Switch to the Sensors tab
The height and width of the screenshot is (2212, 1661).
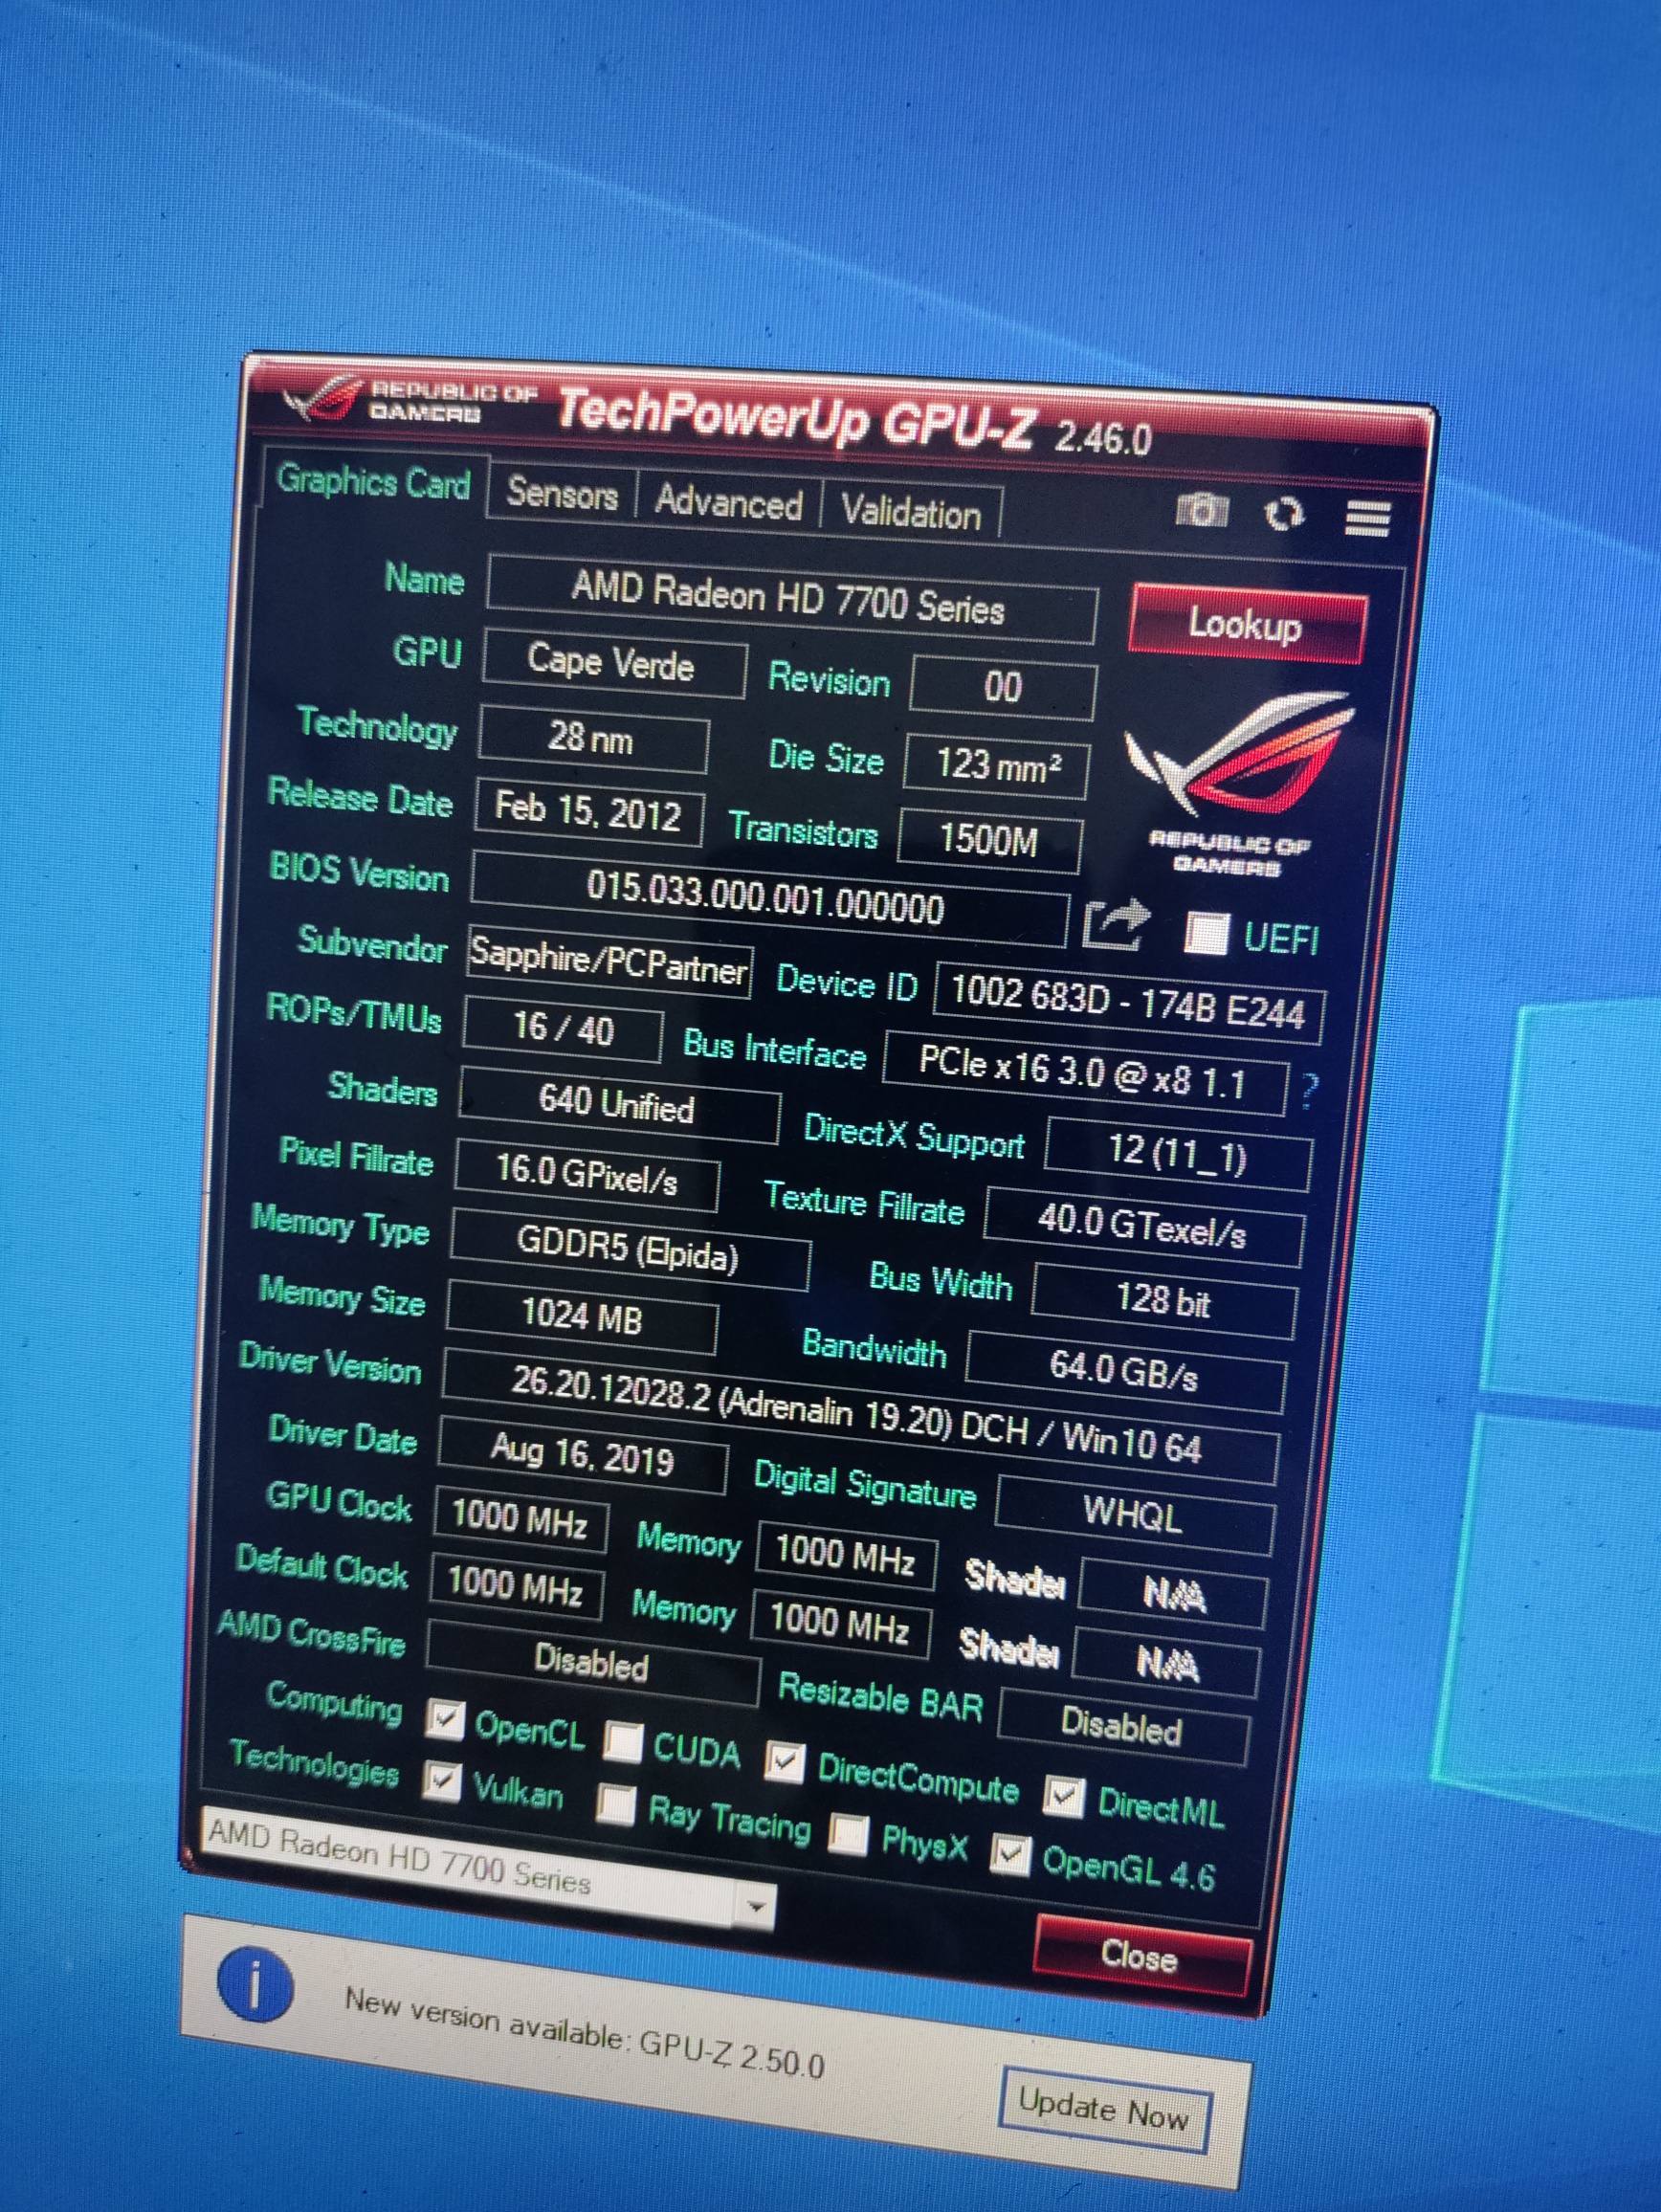pyautogui.click(x=562, y=493)
